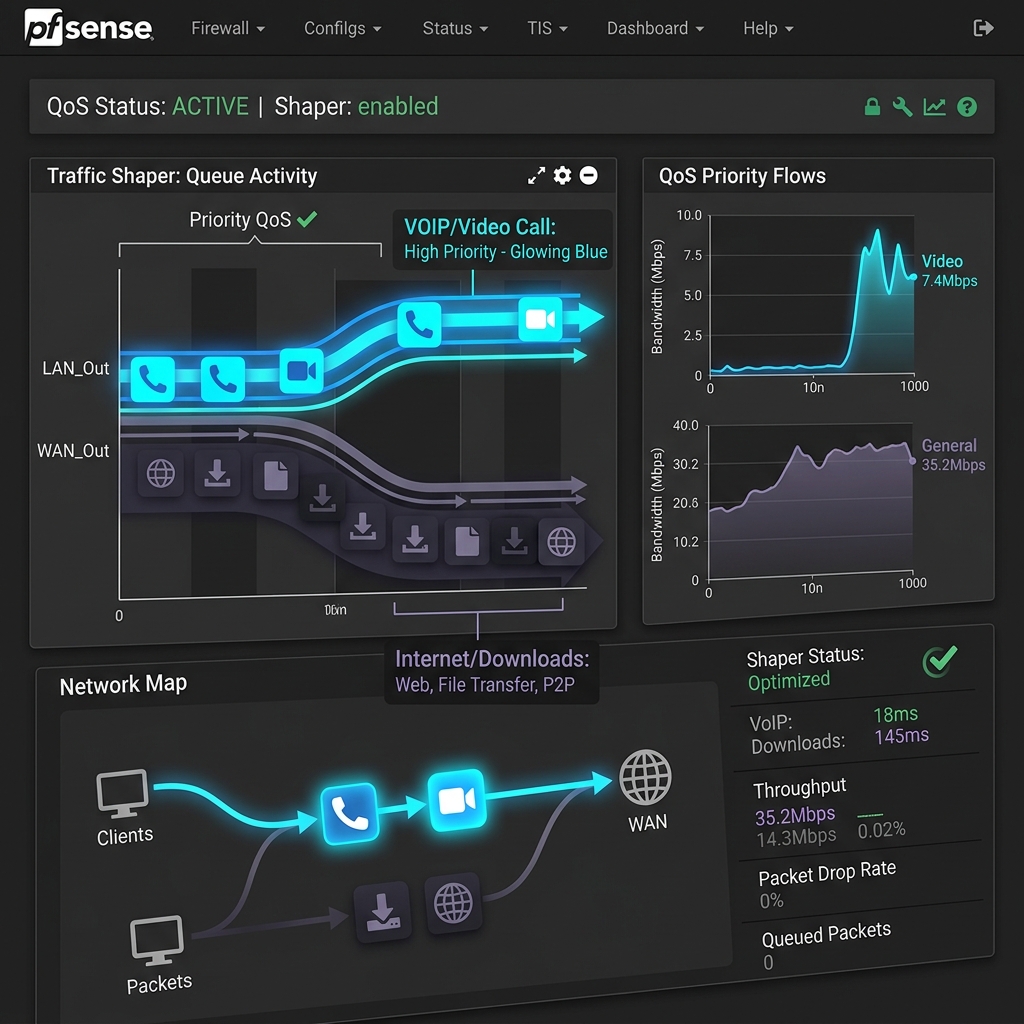
Task: Click the Internet/Downloads tooltip label
Action: pyautogui.click(x=491, y=671)
